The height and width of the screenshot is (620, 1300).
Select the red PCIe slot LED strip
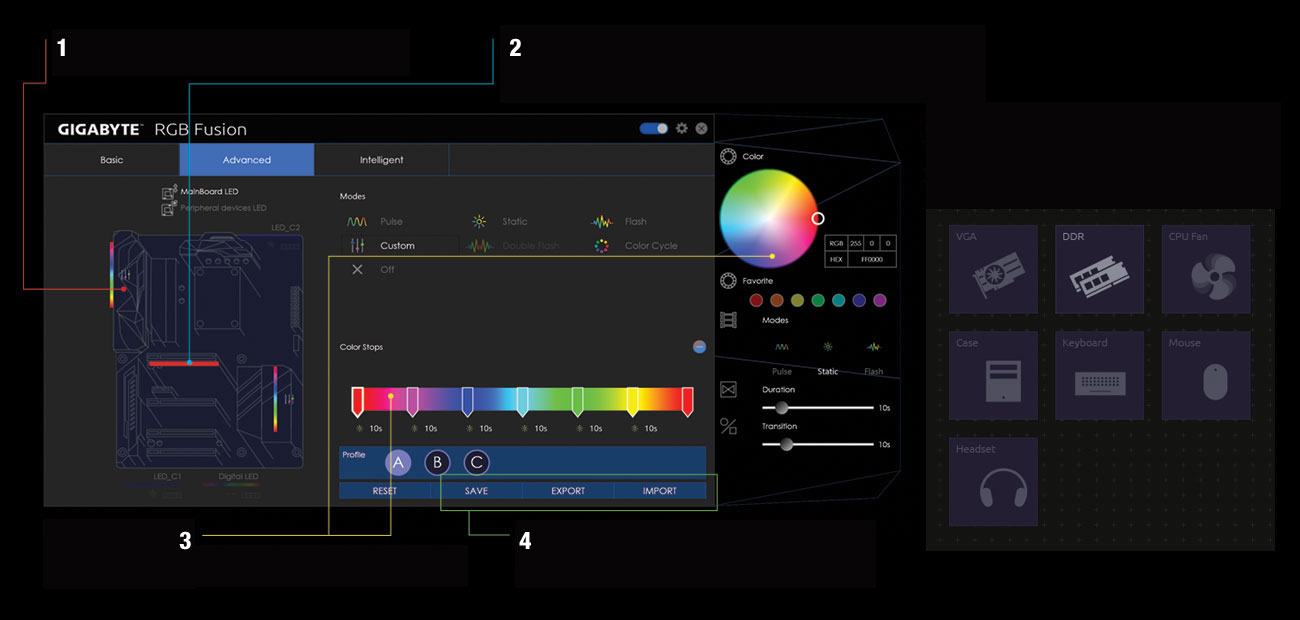[184, 363]
